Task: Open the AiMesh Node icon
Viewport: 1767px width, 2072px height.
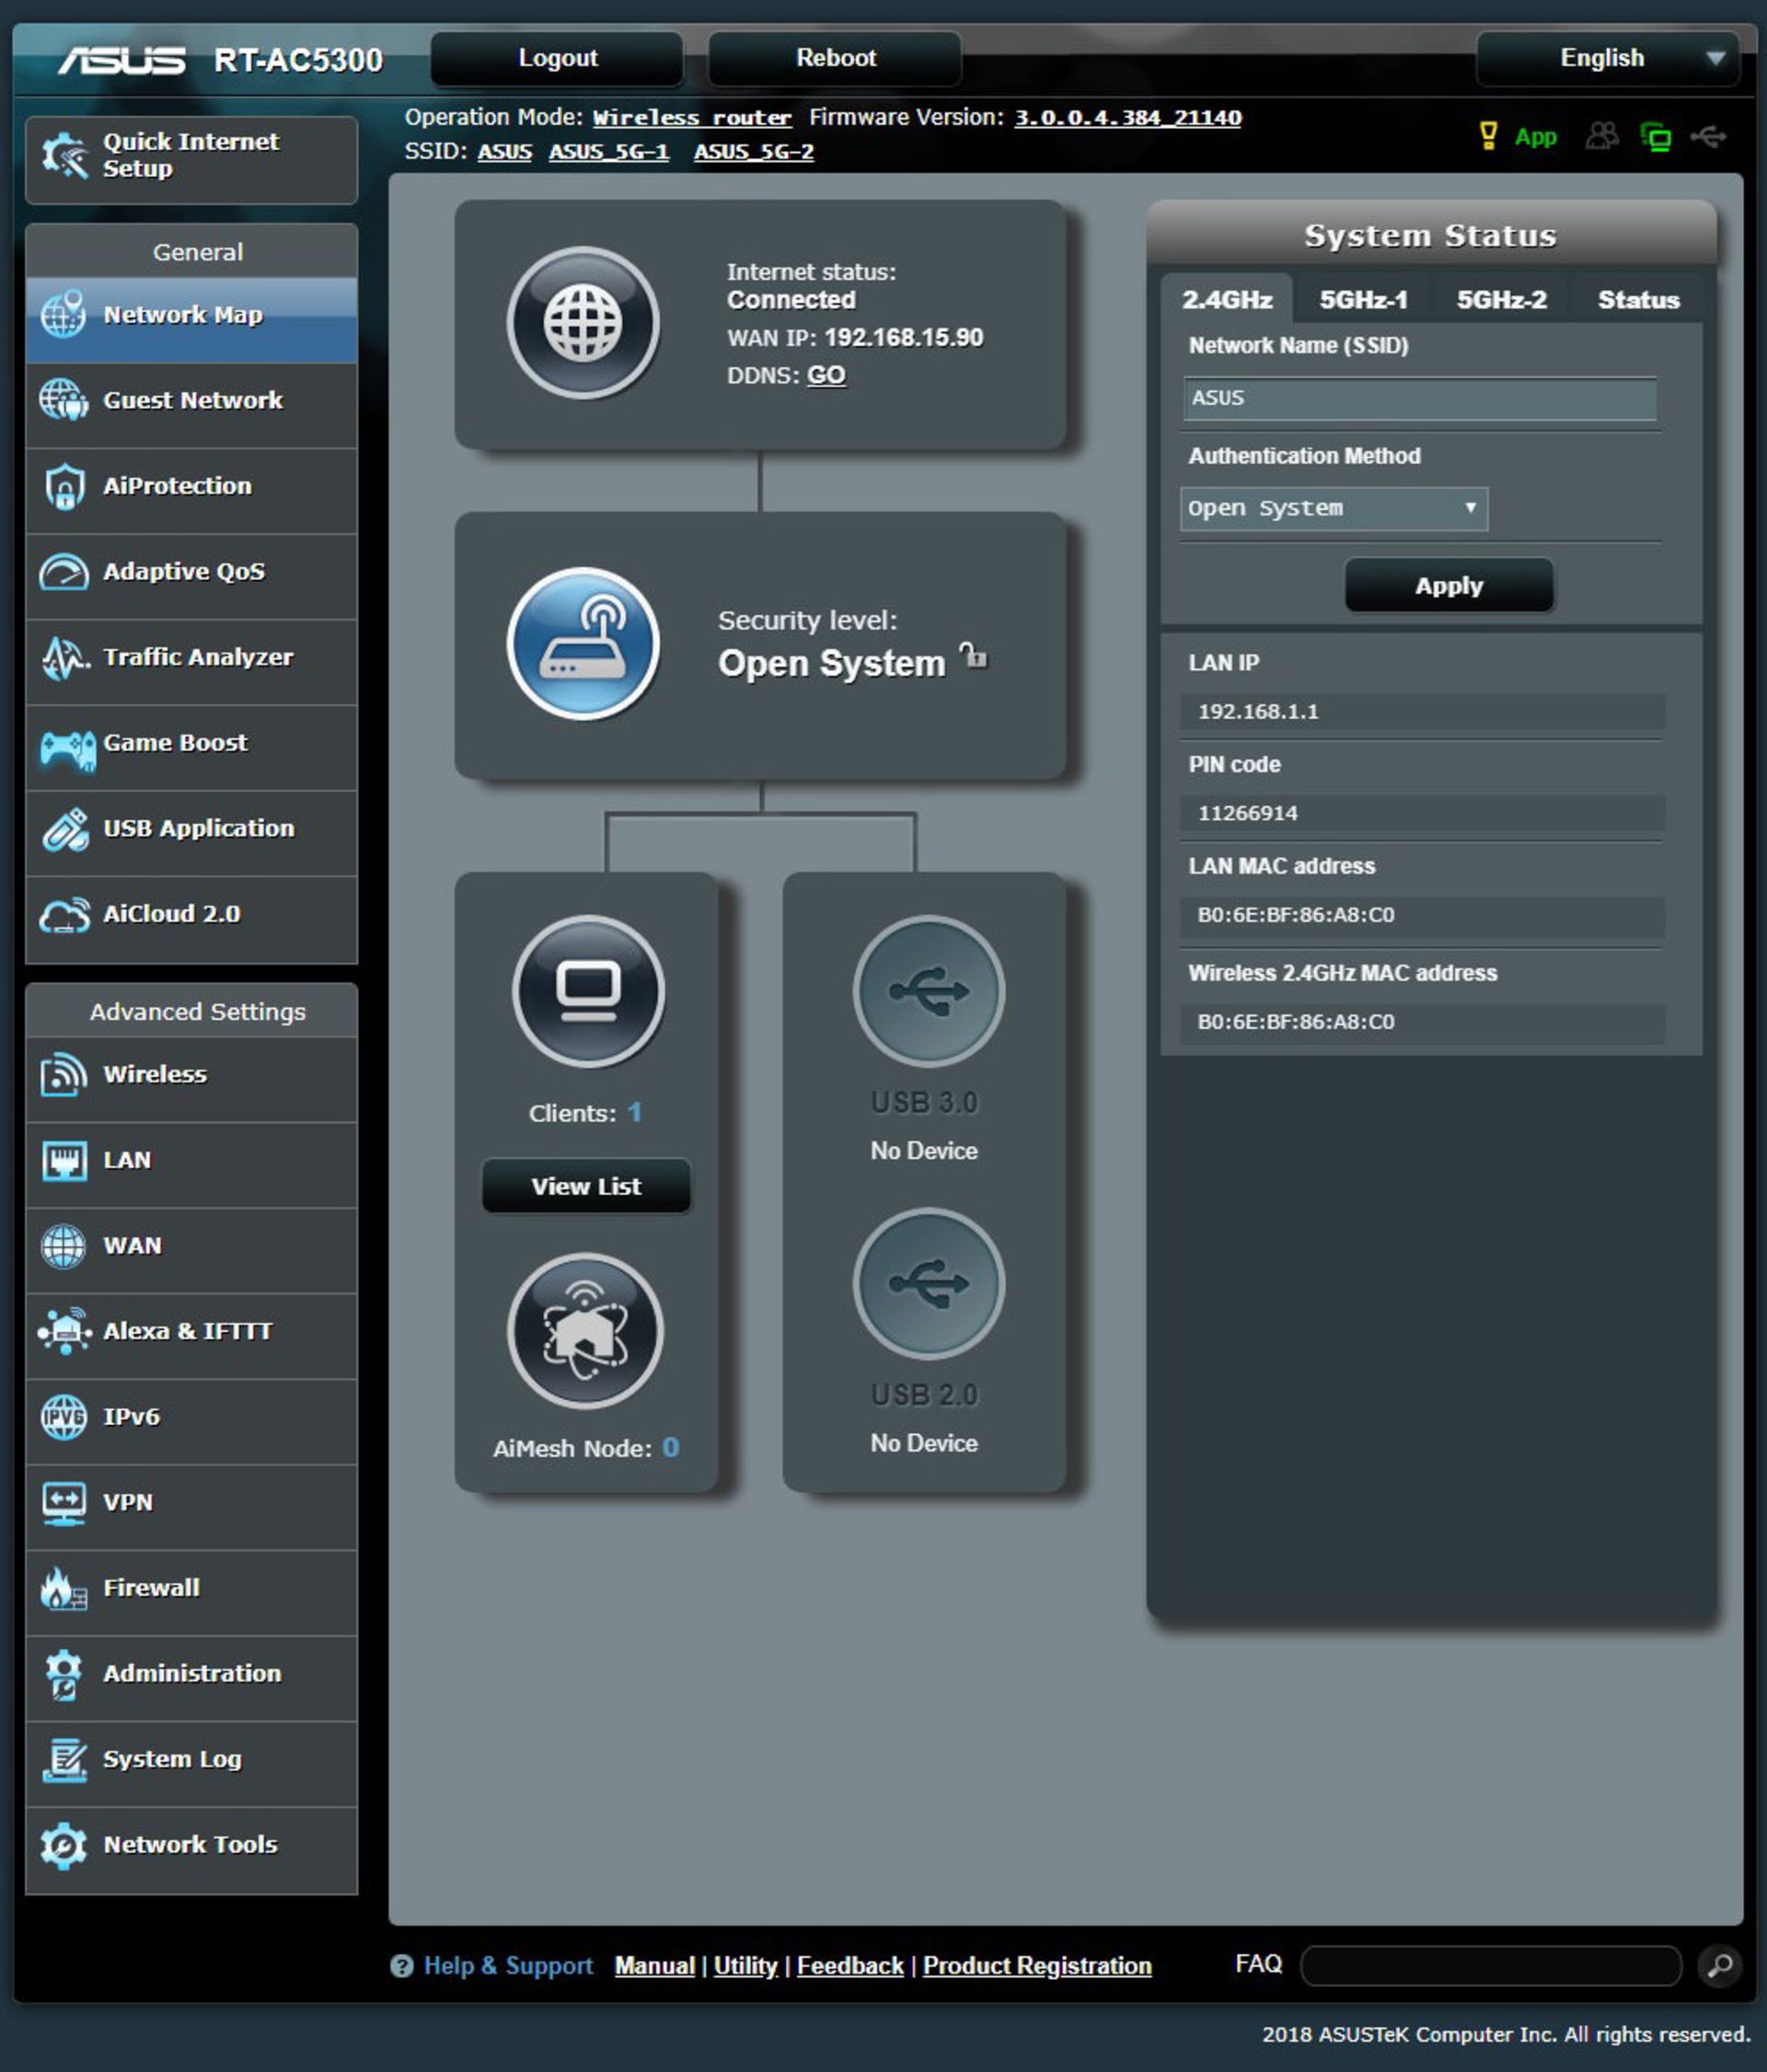Action: 585,1330
